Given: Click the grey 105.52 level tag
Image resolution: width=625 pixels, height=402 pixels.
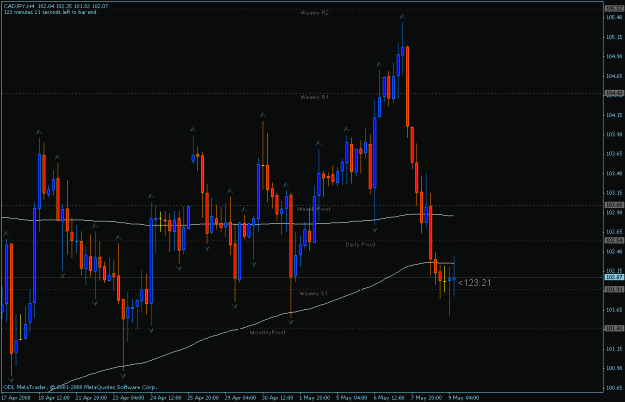Looking at the screenshot, I should (614, 9).
